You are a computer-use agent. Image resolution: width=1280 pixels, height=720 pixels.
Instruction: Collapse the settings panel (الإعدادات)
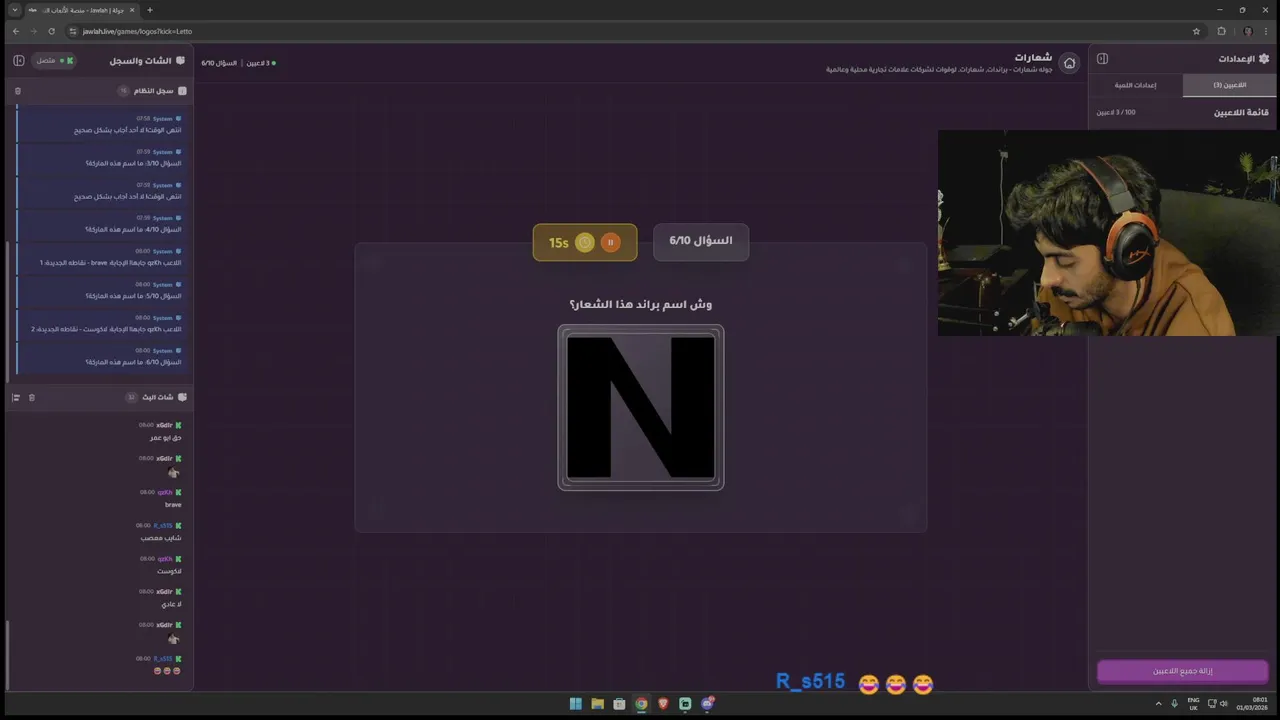tap(1102, 59)
